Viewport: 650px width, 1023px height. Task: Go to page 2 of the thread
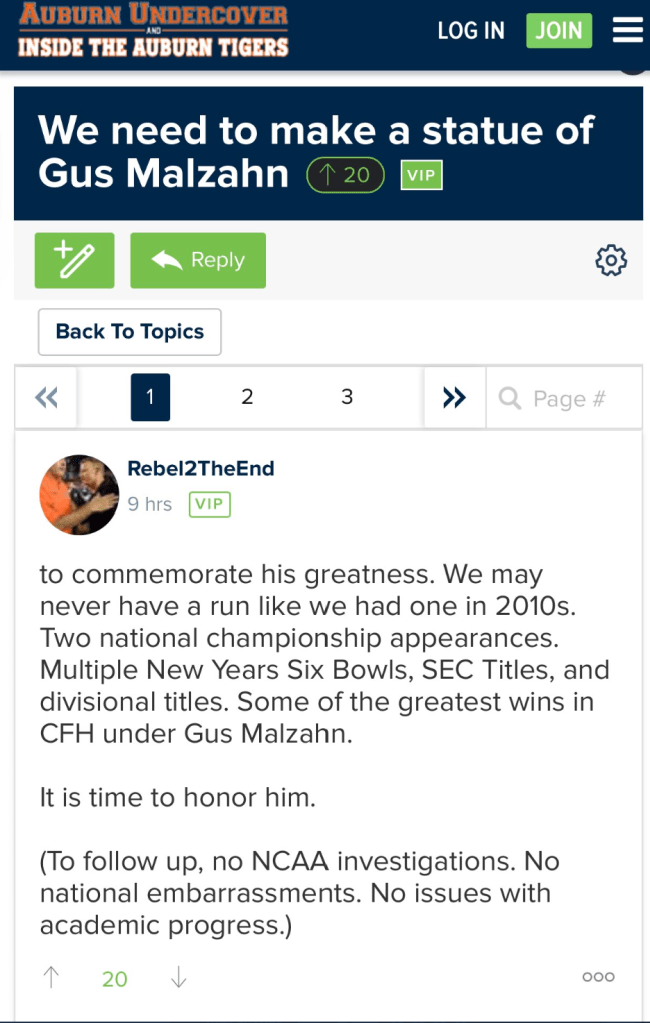(247, 397)
